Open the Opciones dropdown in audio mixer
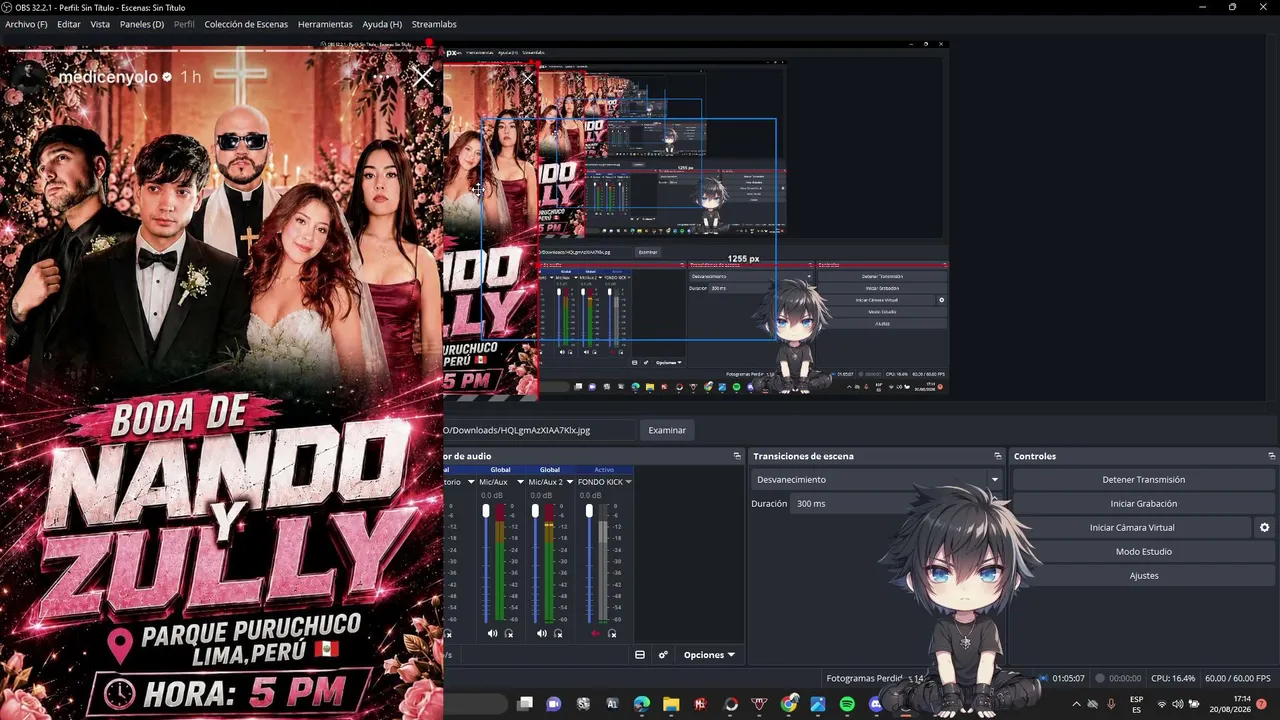The width and height of the screenshot is (1280, 720). click(x=709, y=655)
